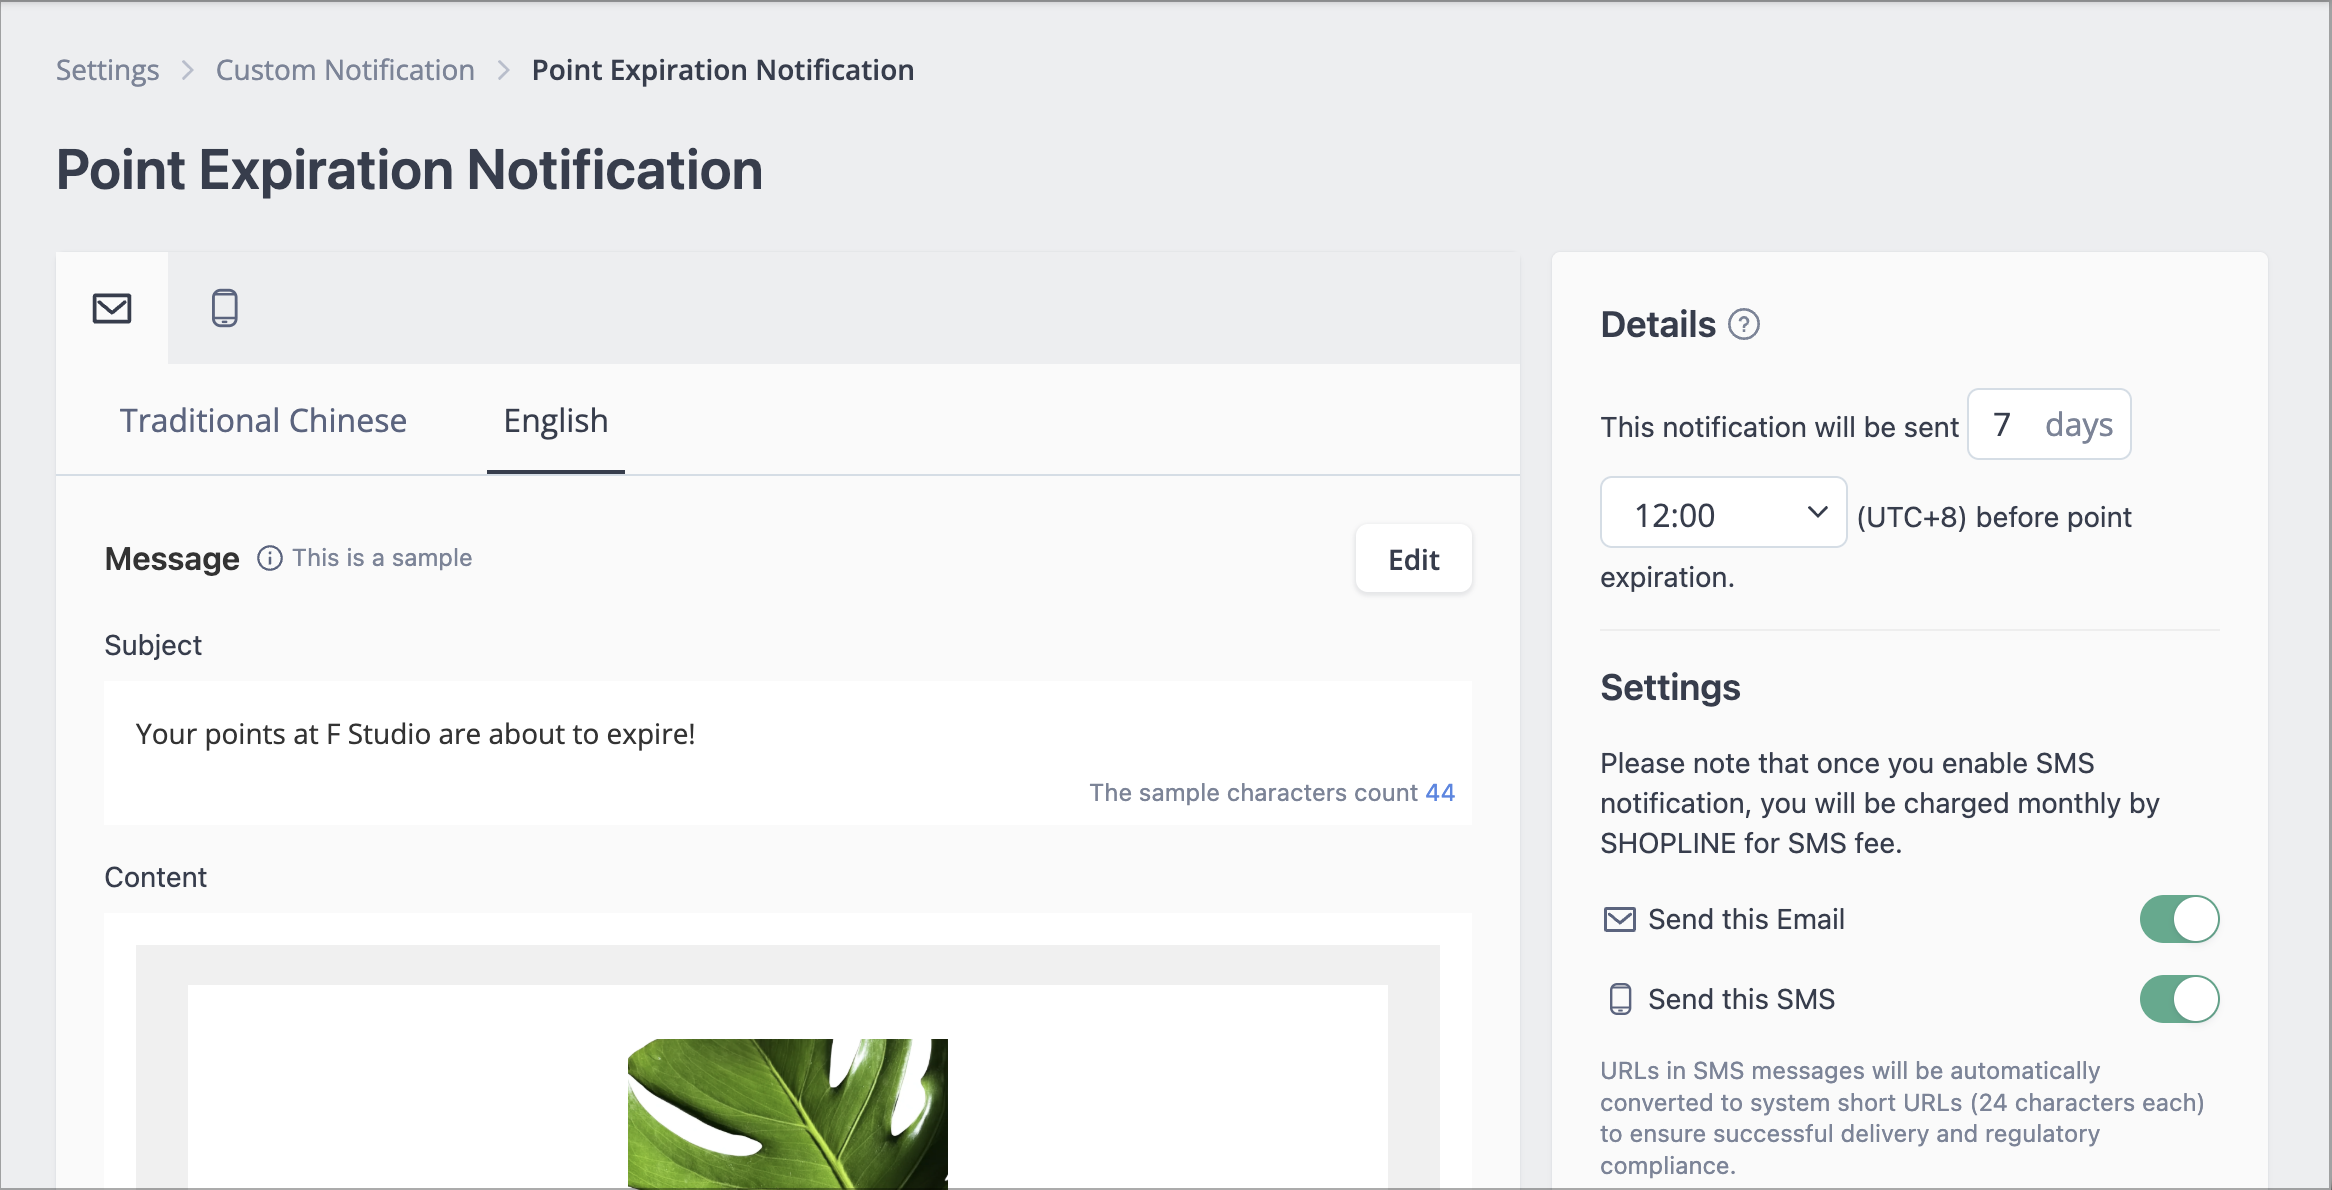Viewport: 2332px width, 1190px height.
Task: Click the Content label
Action: (156, 877)
